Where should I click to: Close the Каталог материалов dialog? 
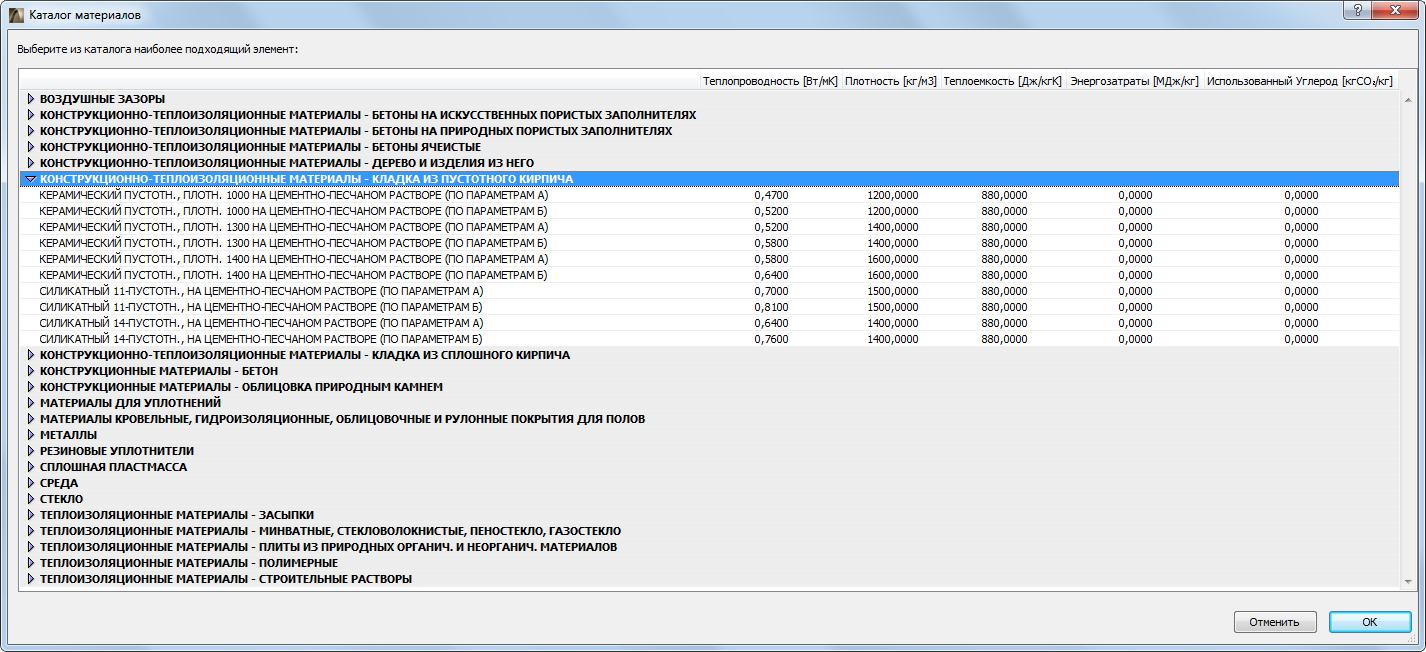(1393, 9)
